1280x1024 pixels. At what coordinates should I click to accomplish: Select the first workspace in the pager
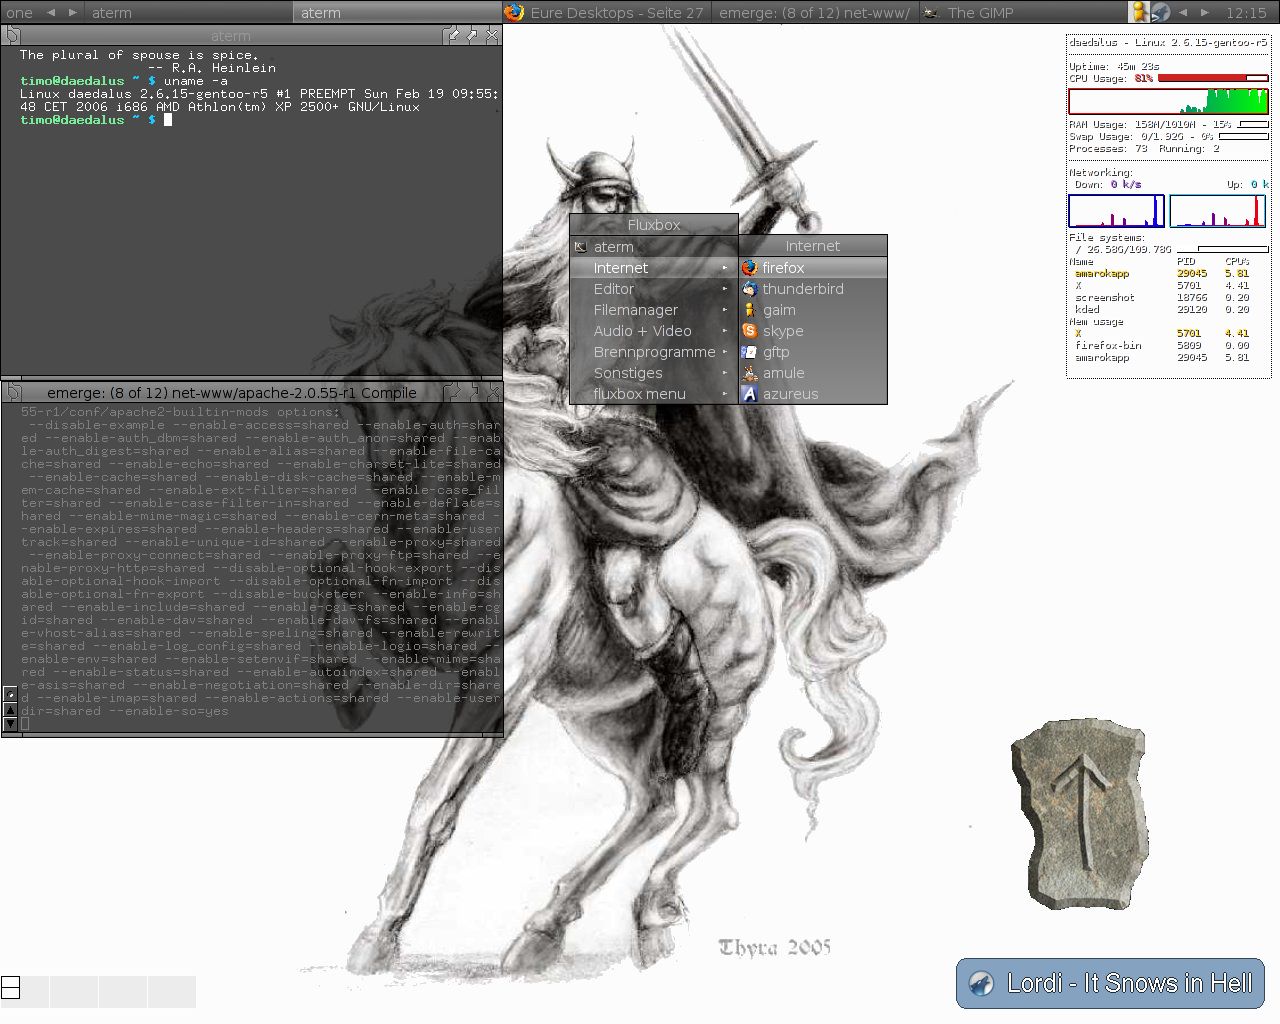coord(25,990)
